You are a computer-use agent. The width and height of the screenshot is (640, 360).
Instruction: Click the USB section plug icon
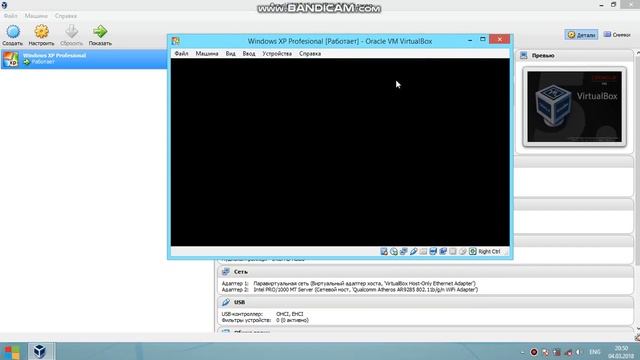click(x=226, y=302)
